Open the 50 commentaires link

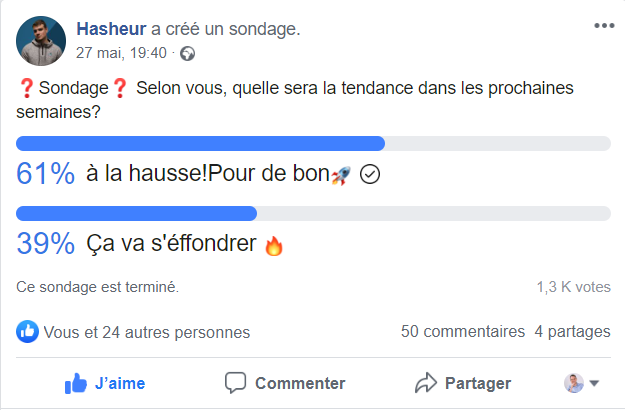coord(462,331)
